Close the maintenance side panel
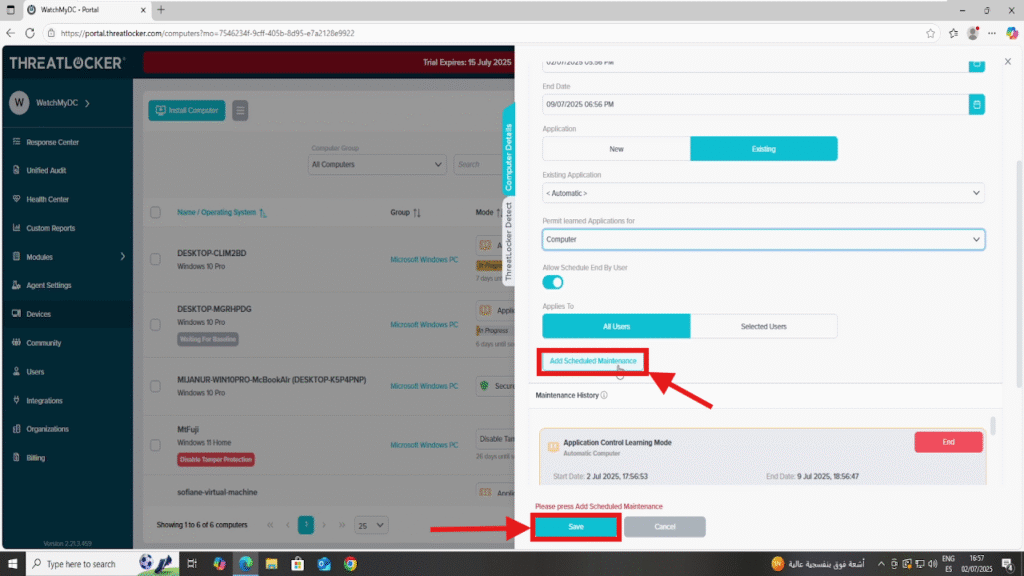The height and width of the screenshot is (576, 1024). (x=1008, y=61)
